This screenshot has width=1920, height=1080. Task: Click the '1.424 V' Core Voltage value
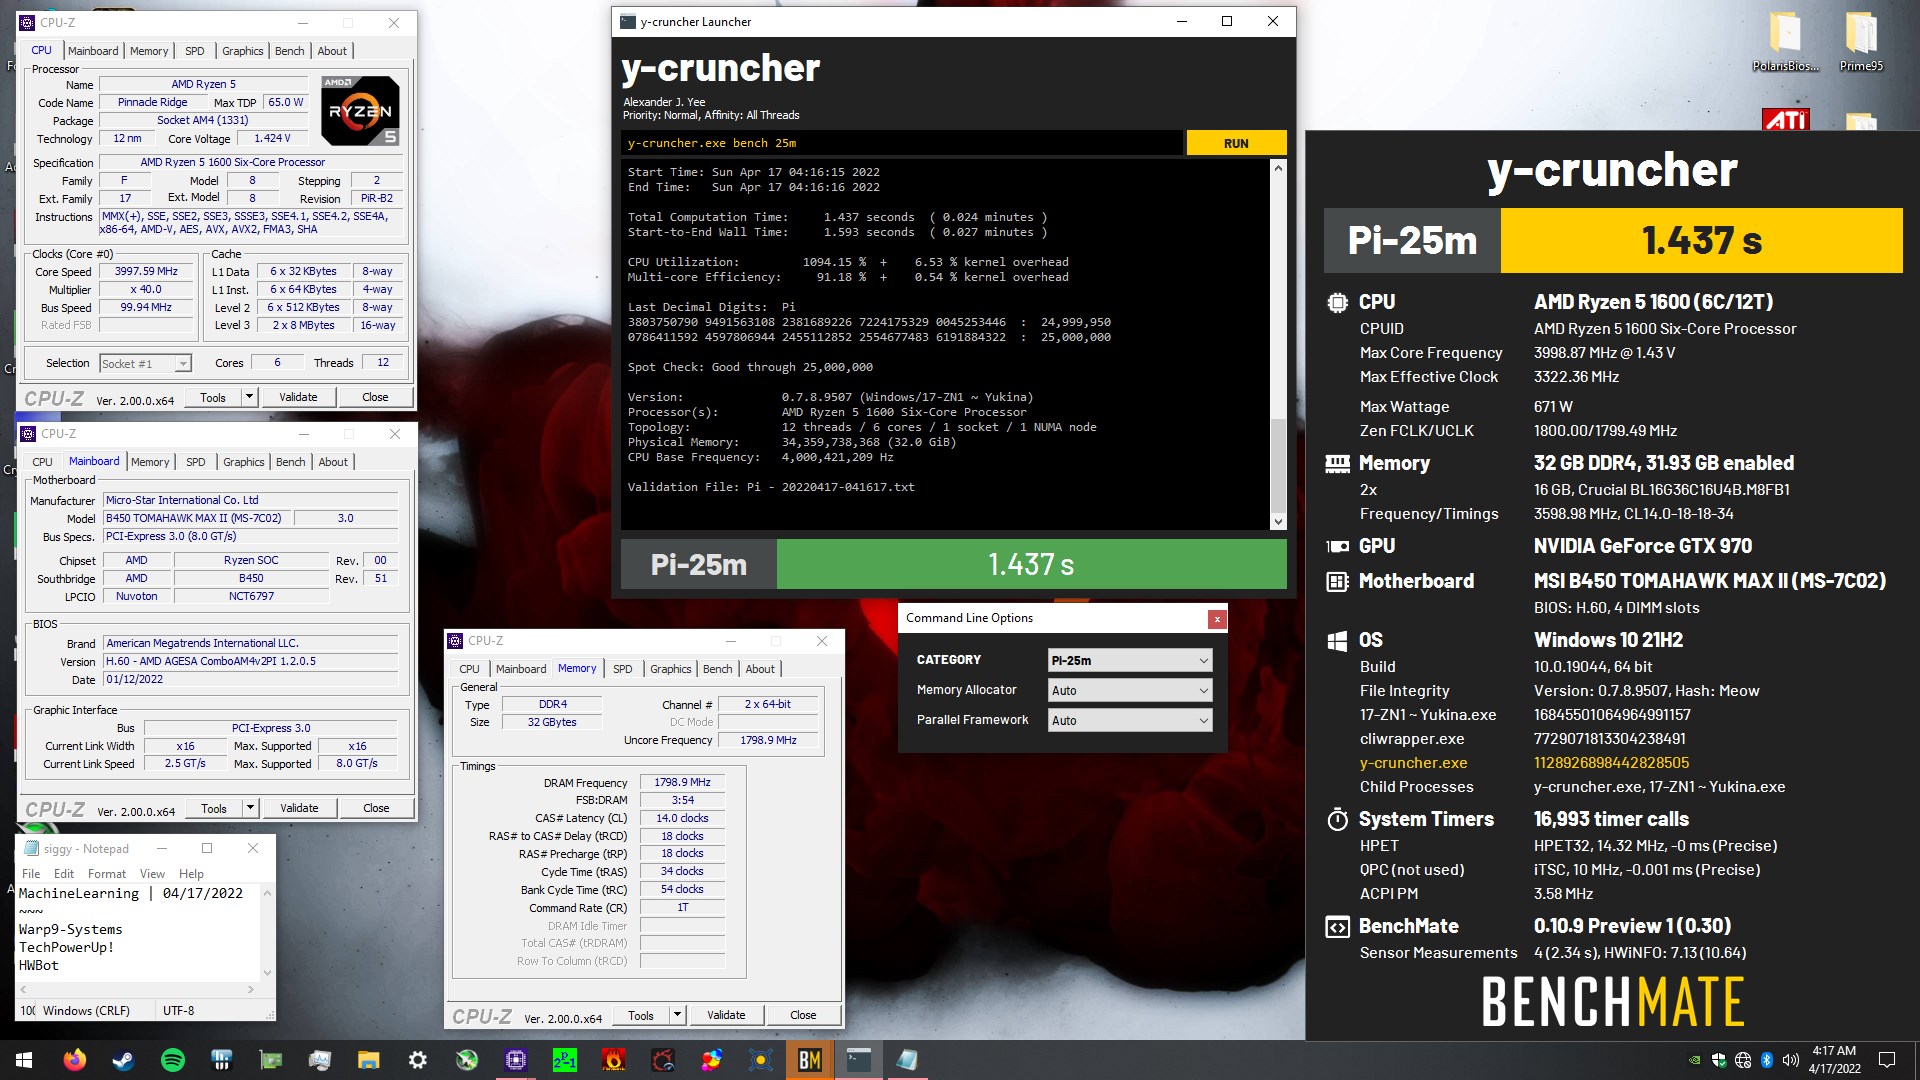pos(272,139)
